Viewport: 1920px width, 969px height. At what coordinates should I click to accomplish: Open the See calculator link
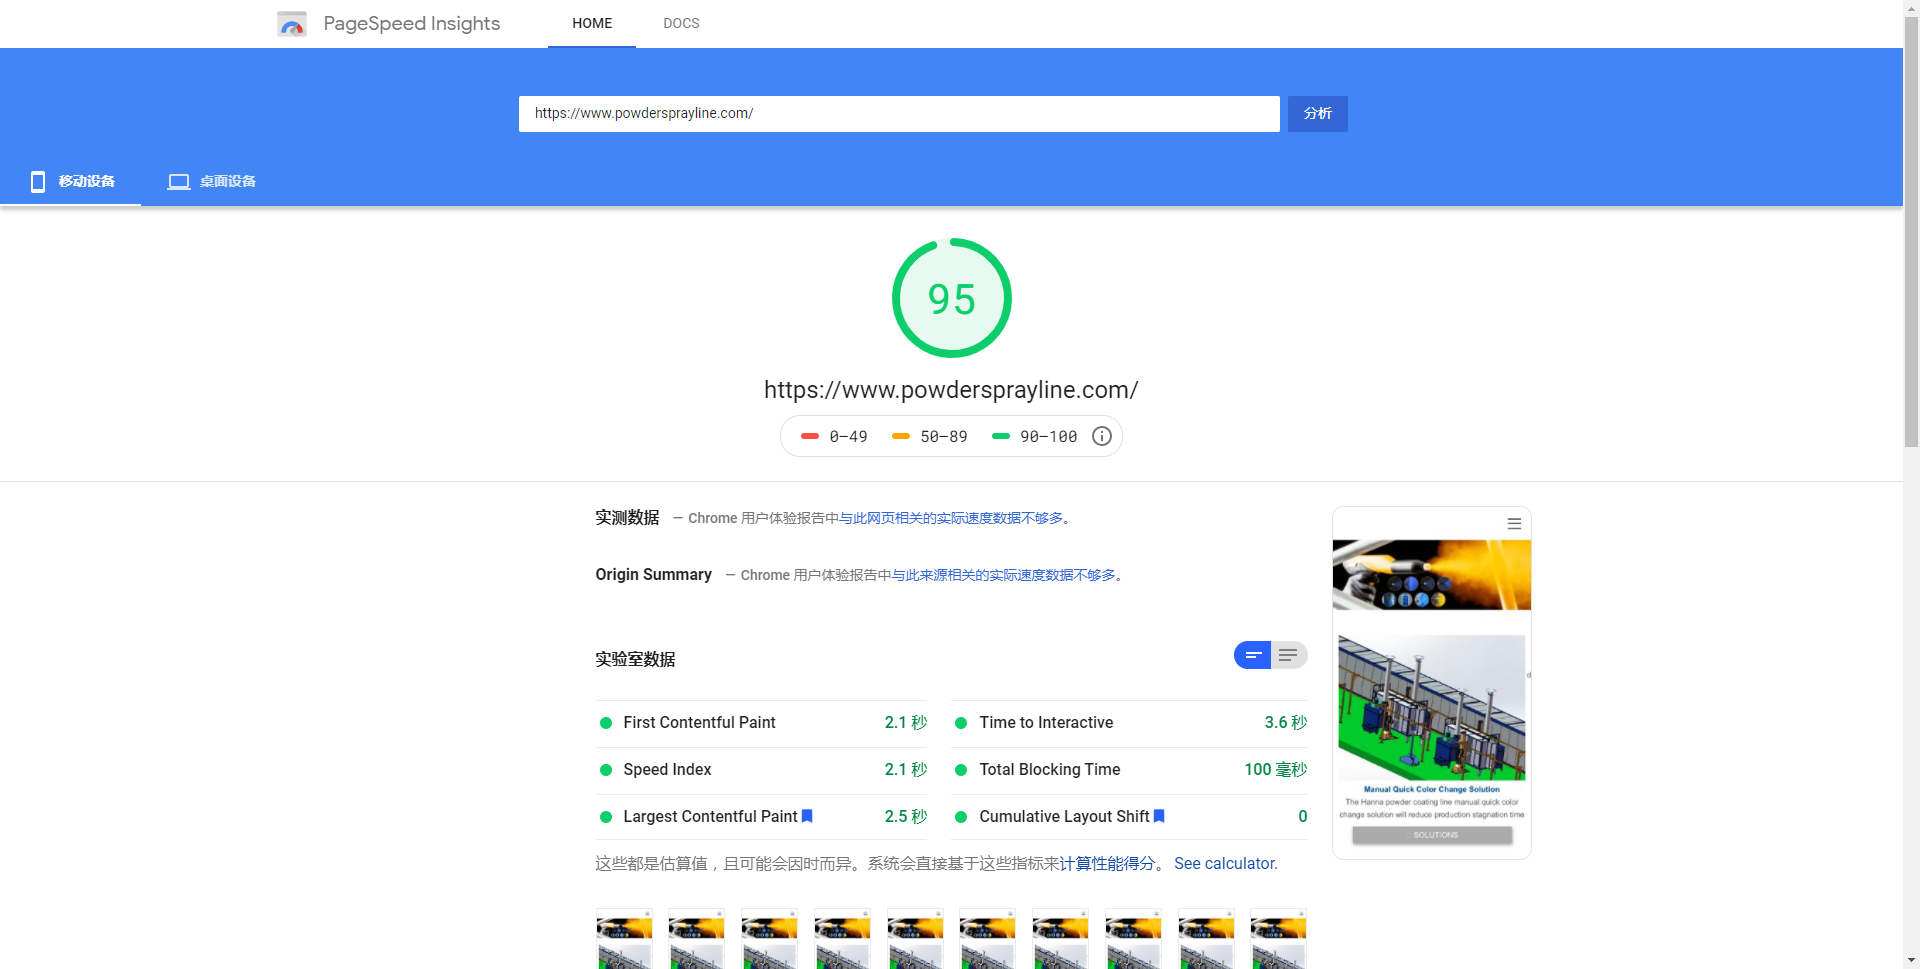tap(1225, 863)
